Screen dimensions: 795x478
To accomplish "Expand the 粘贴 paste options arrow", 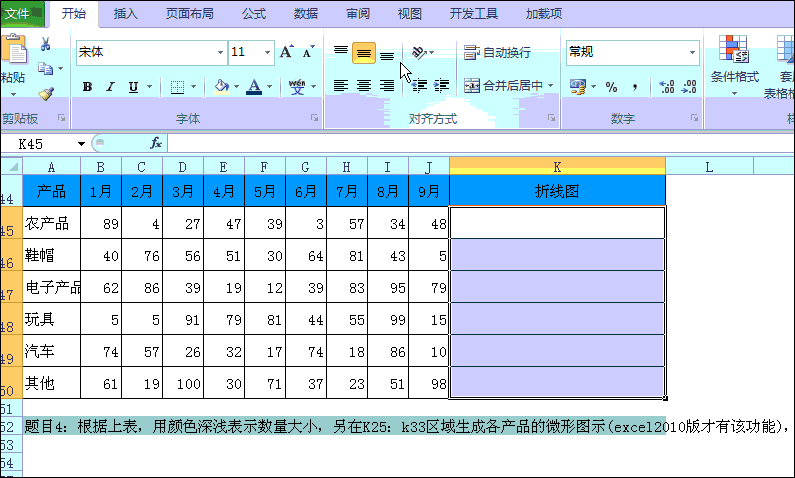I will (x=13, y=94).
